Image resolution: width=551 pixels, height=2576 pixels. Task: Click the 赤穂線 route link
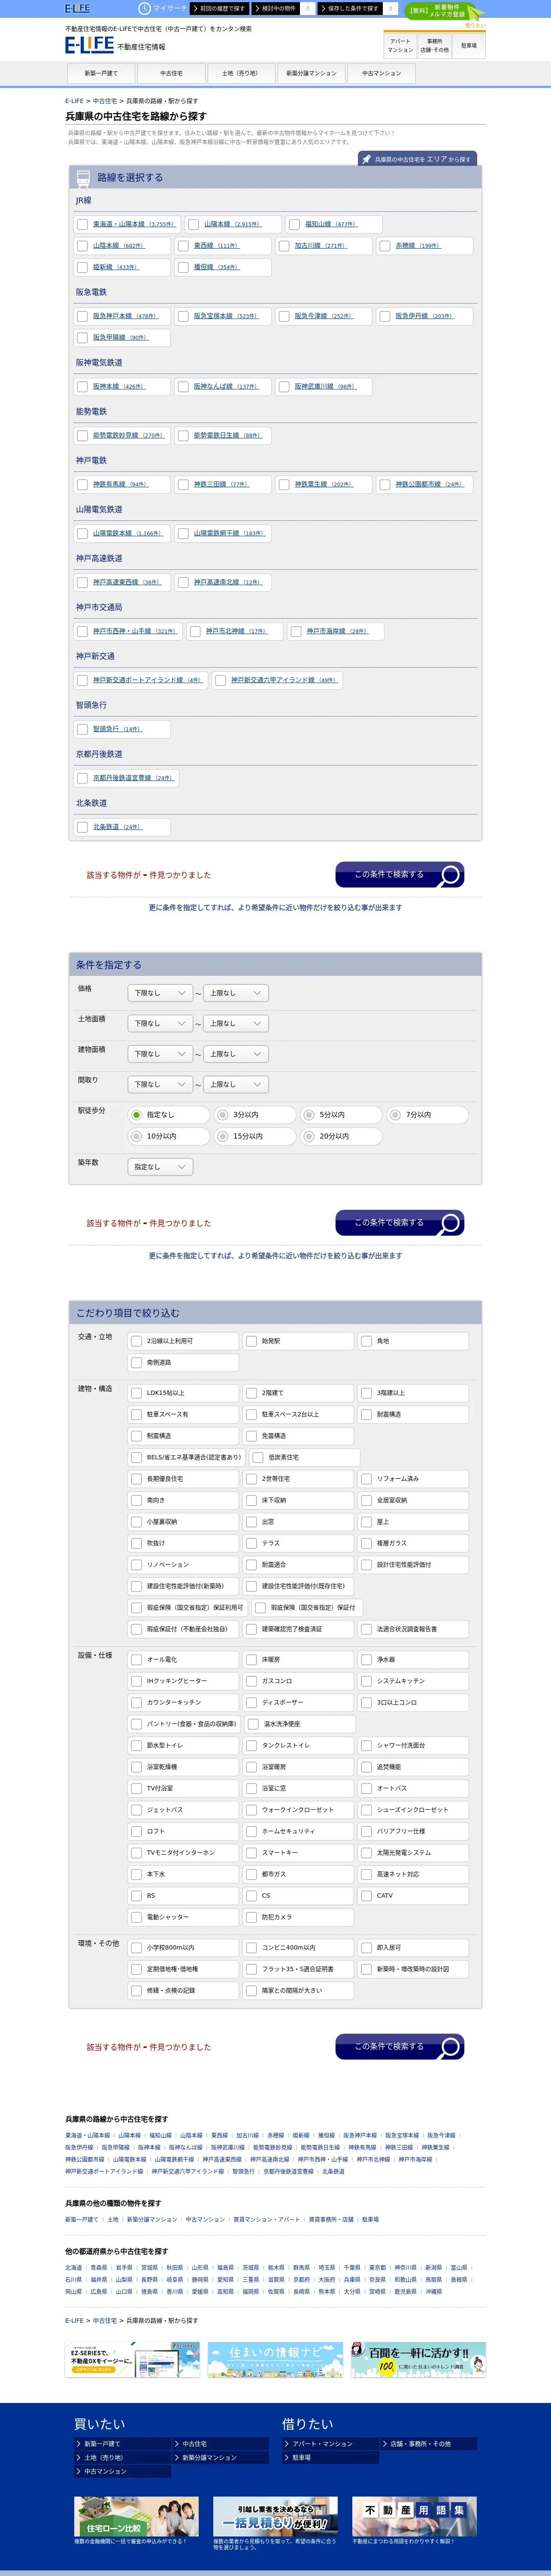[417, 245]
